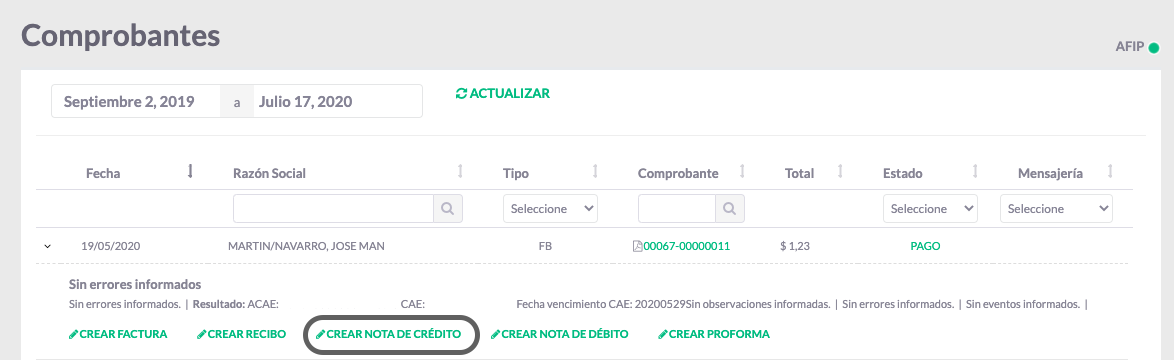Viewport: 1174px width, 360px height.
Task: Open the Estado Seleccione dropdown
Action: click(x=931, y=209)
